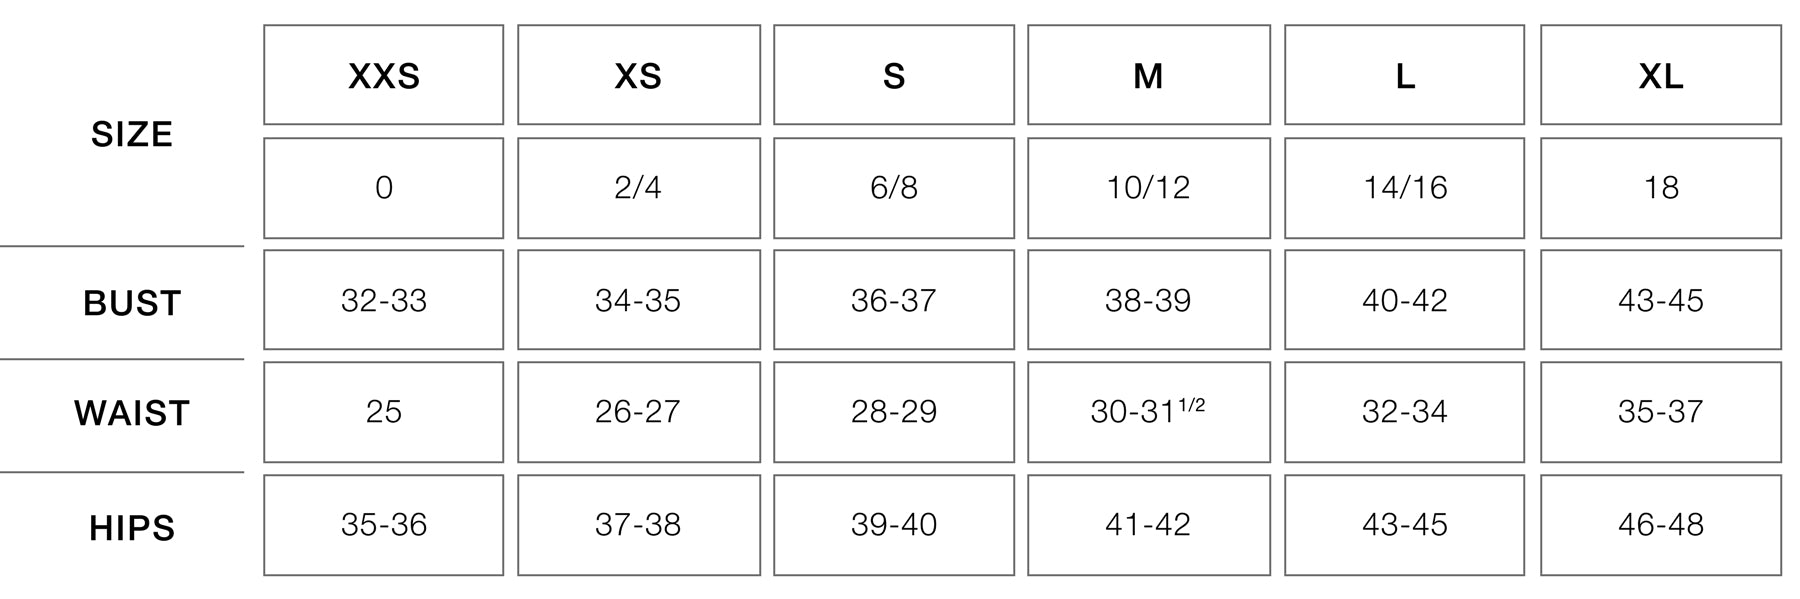The image size is (1800, 599).
Task: Click the S size header box
Action: 893,75
